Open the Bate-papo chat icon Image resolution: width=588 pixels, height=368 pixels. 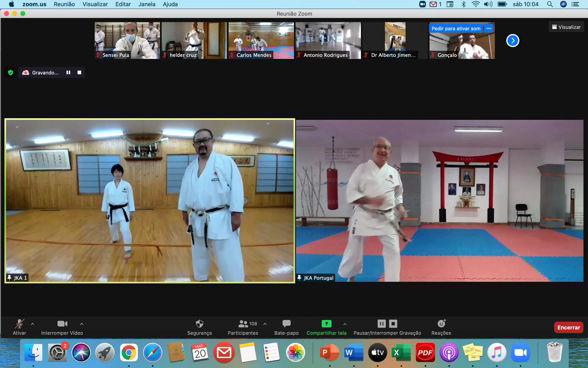point(286,323)
